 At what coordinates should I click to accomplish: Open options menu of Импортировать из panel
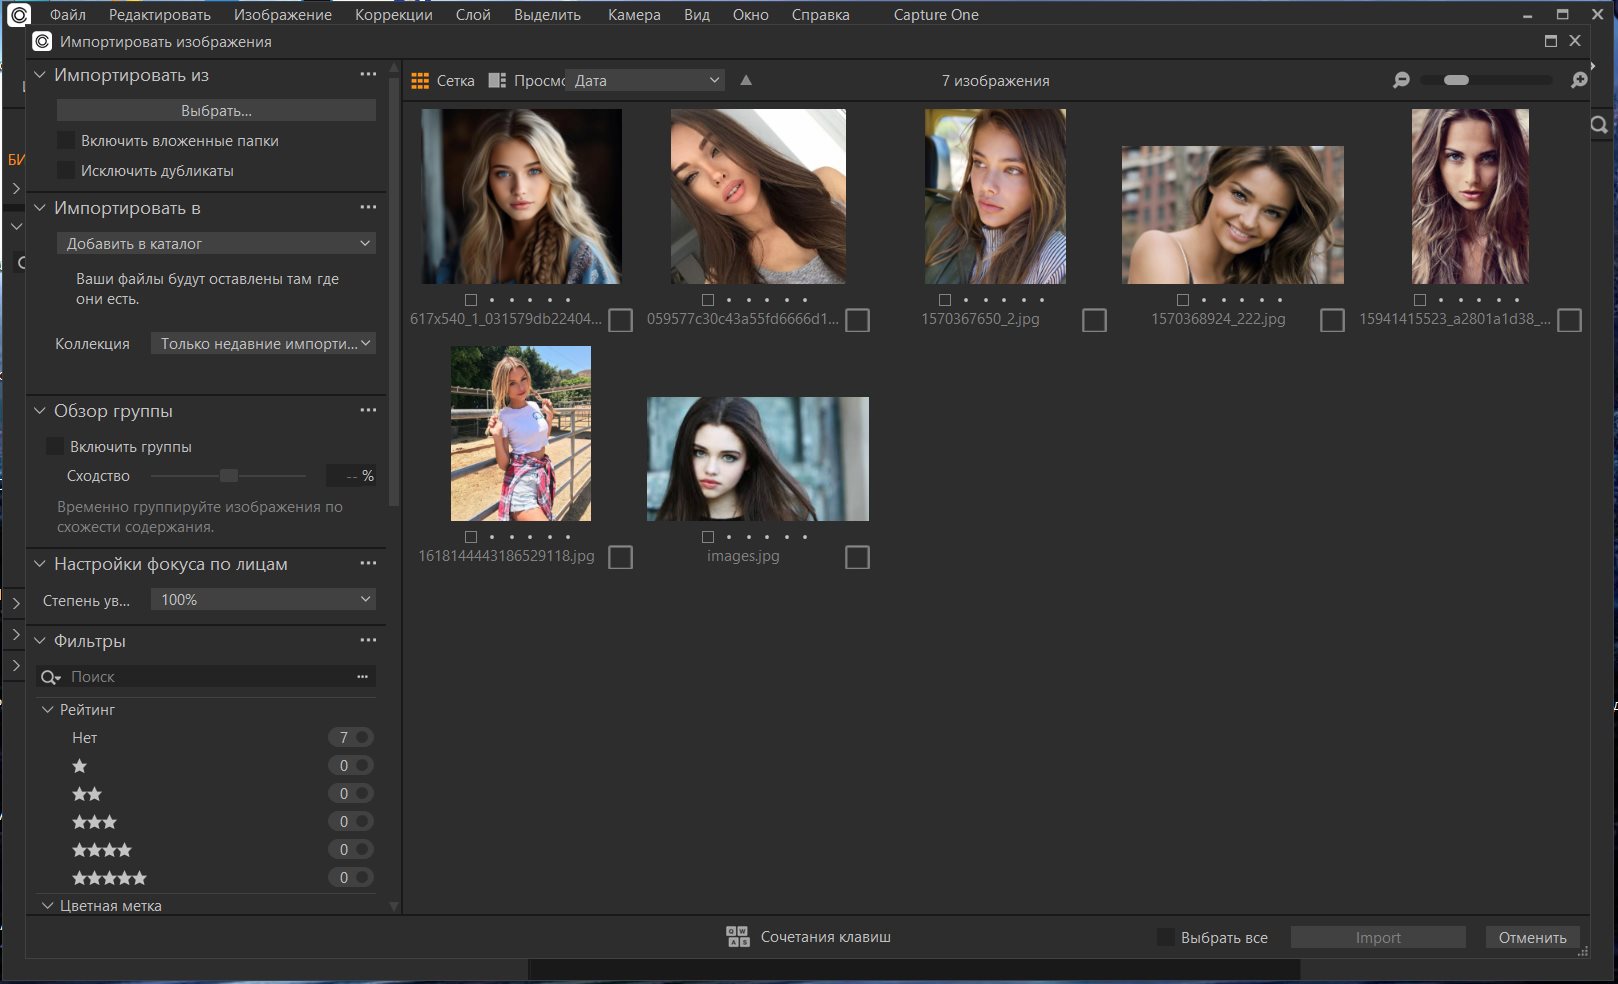[368, 75]
